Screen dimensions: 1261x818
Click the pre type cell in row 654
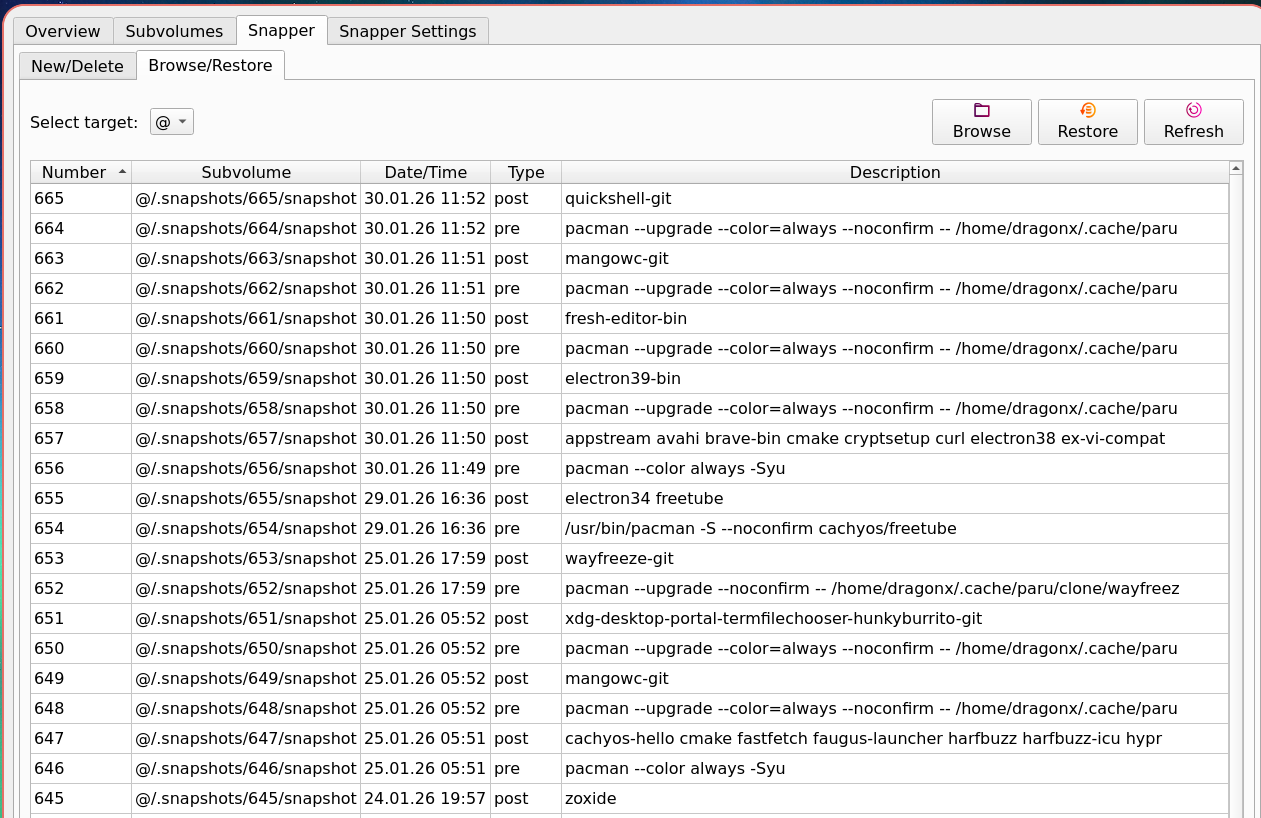[525, 528]
